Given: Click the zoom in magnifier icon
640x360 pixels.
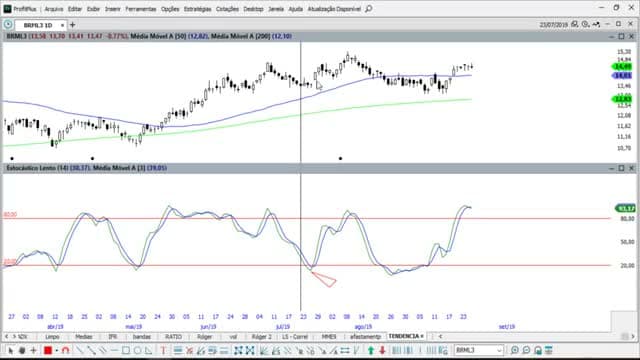Looking at the screenshot, I should pyautogui.click(x=515, y=350).
